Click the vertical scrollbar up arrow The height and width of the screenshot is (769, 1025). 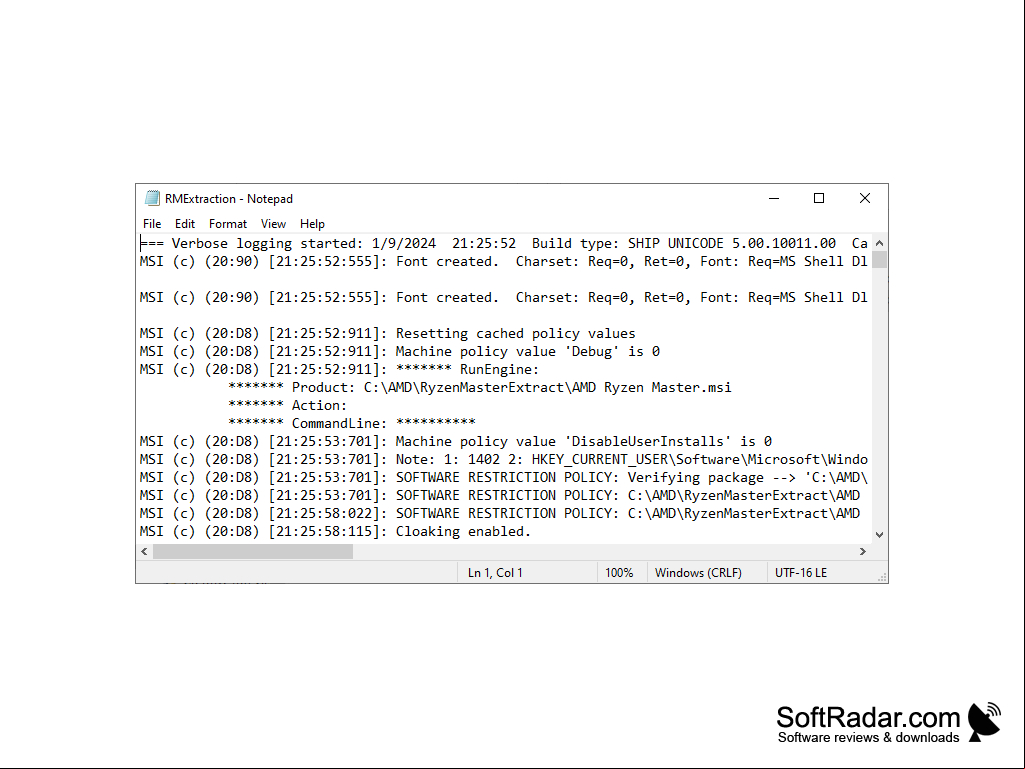coord(880,243)
